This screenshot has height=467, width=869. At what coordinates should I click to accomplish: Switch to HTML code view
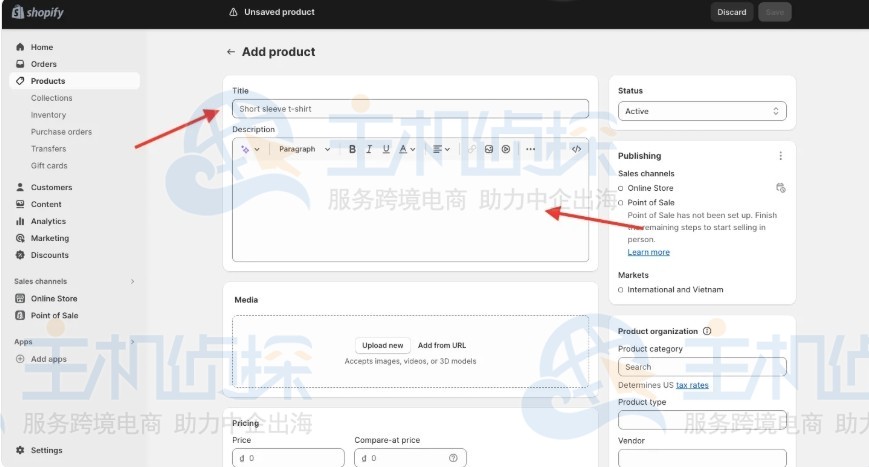pyautogui.click(x=576, y=149)
